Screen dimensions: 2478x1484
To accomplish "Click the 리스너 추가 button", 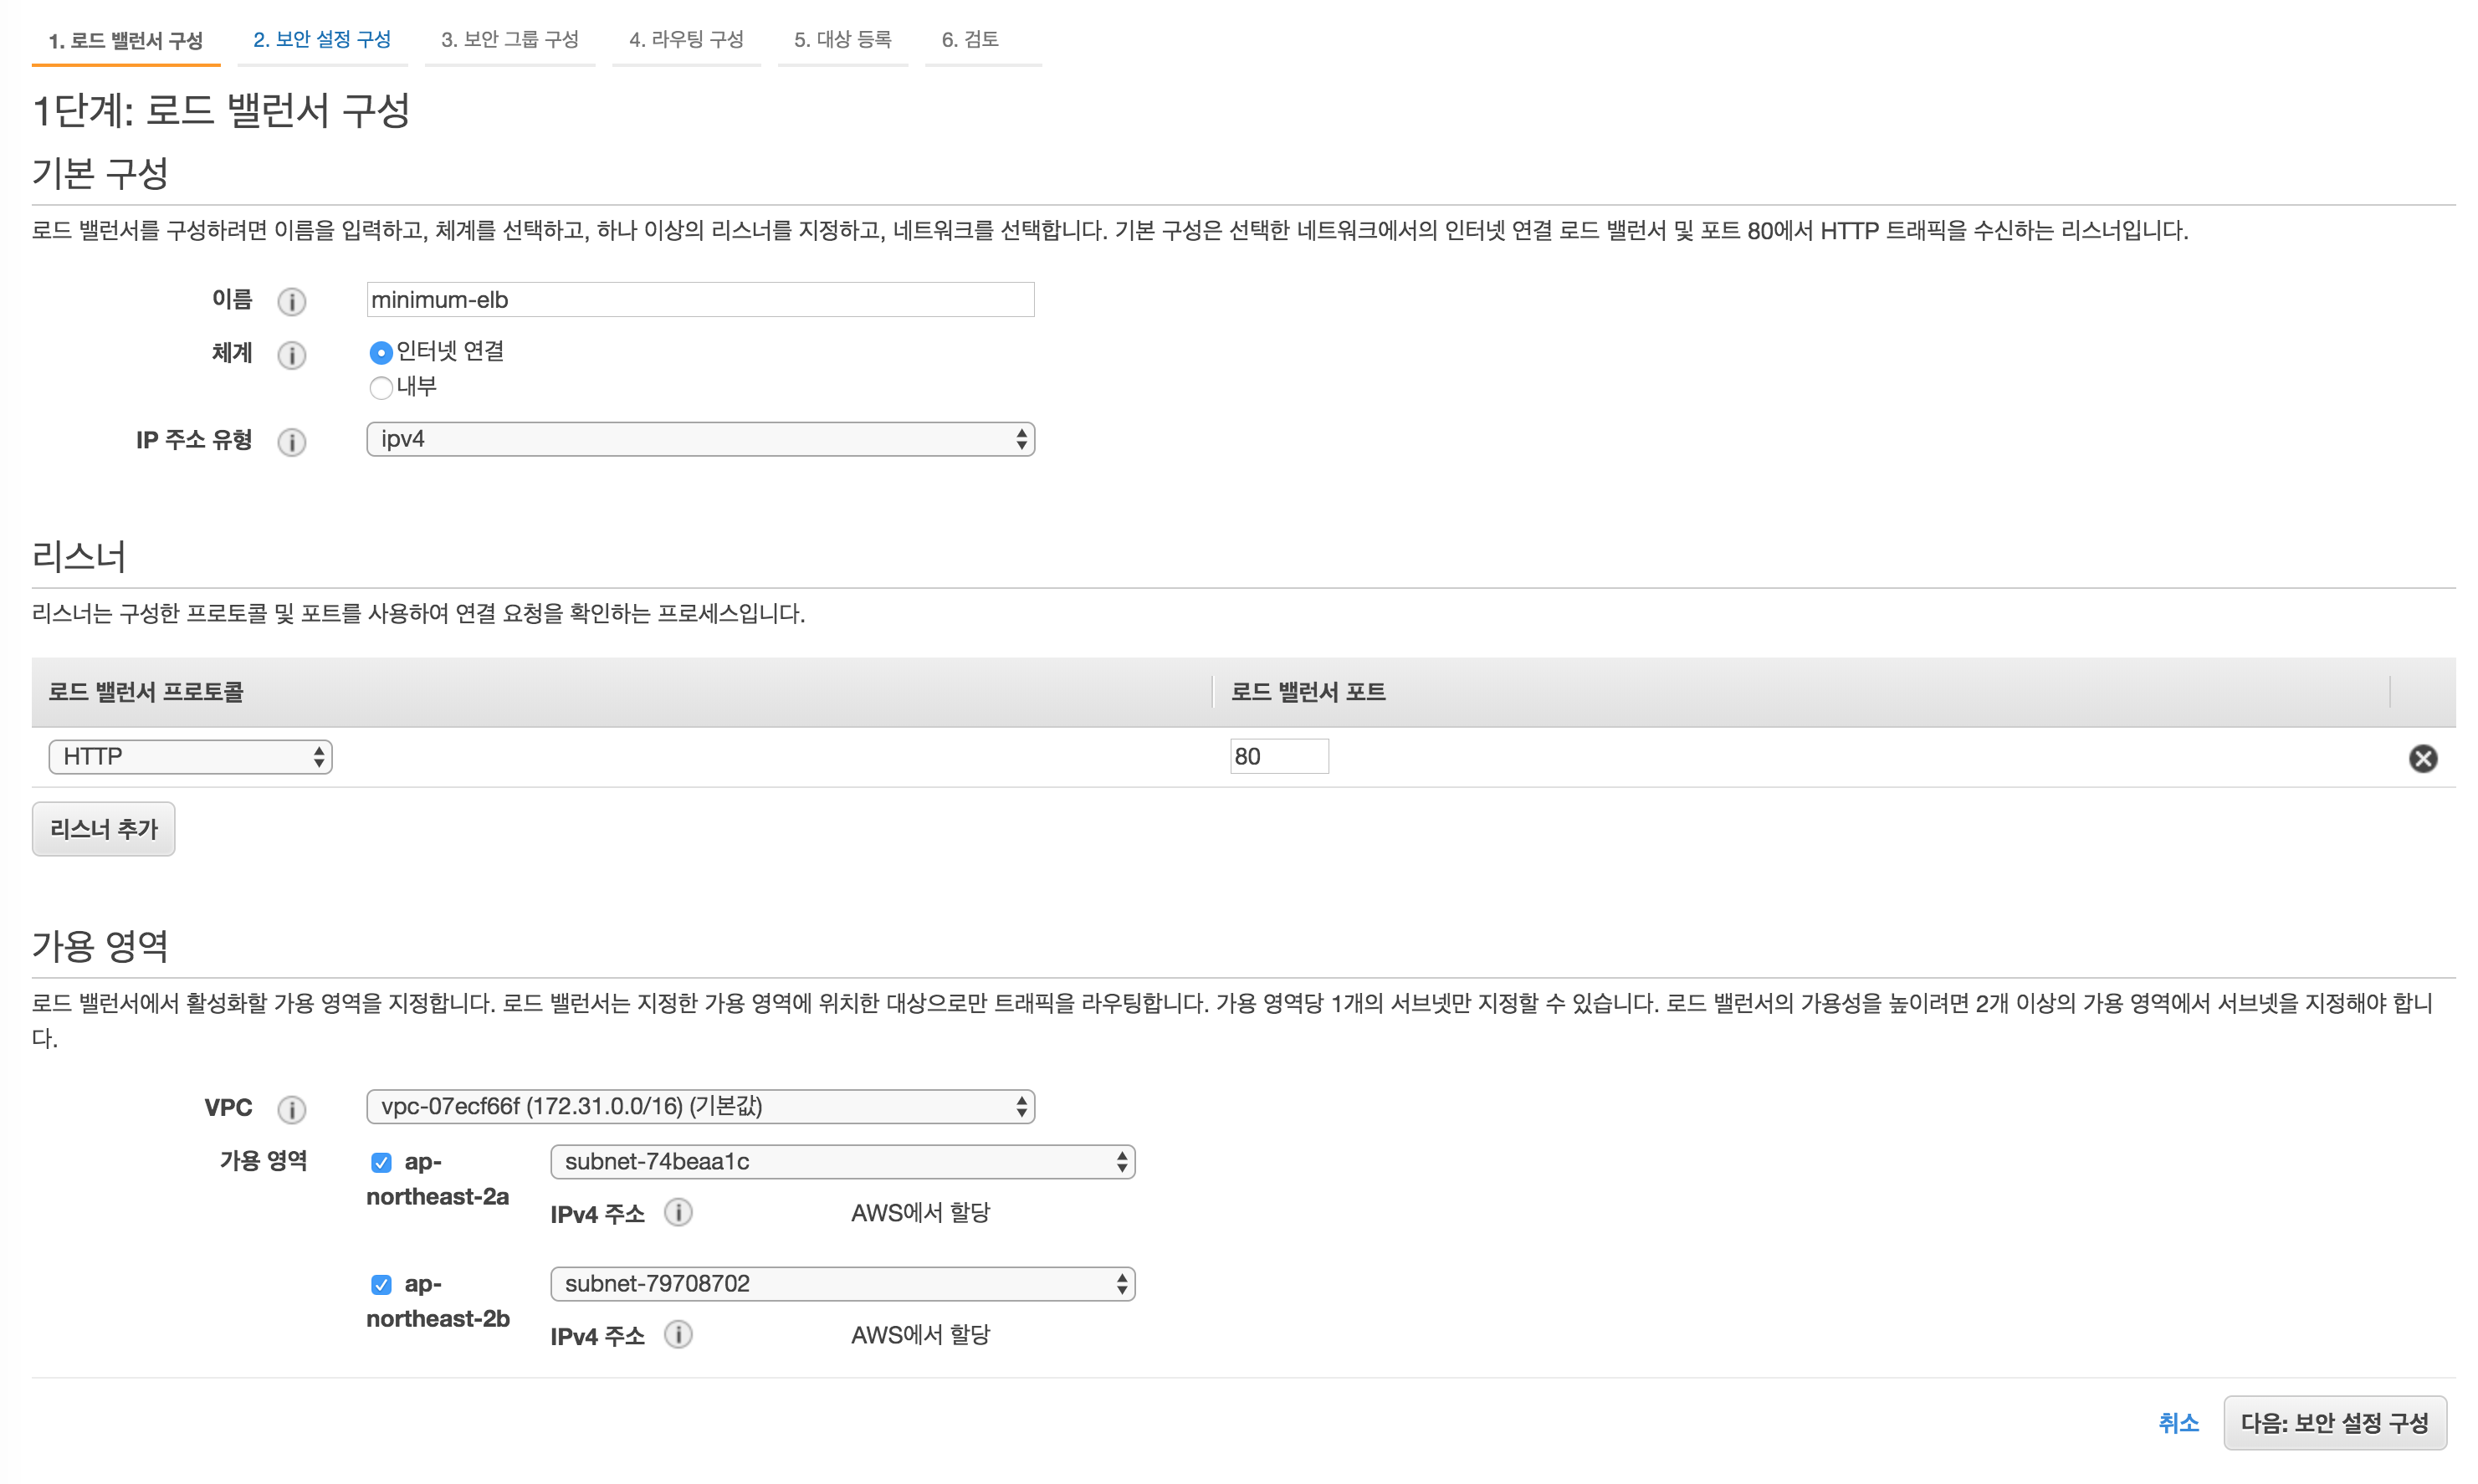I will point(104,829).
